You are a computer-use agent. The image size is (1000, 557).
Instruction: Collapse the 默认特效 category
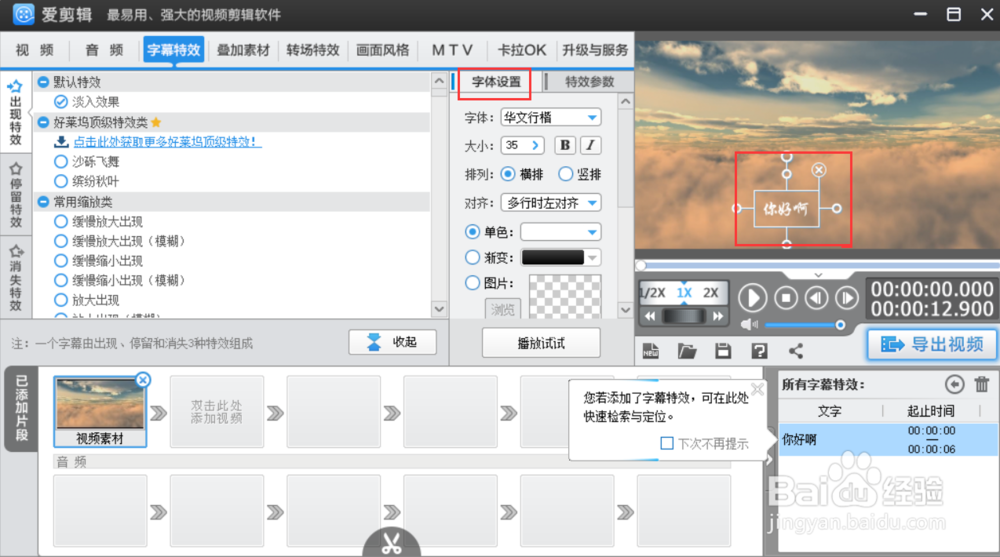(43, 82)
